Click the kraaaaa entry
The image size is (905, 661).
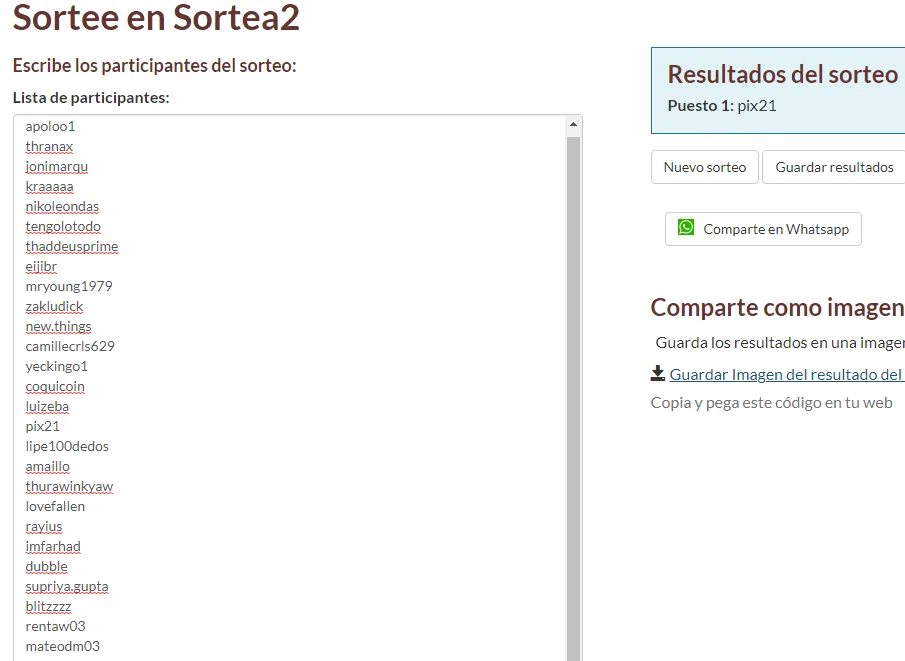click(49, 186)
